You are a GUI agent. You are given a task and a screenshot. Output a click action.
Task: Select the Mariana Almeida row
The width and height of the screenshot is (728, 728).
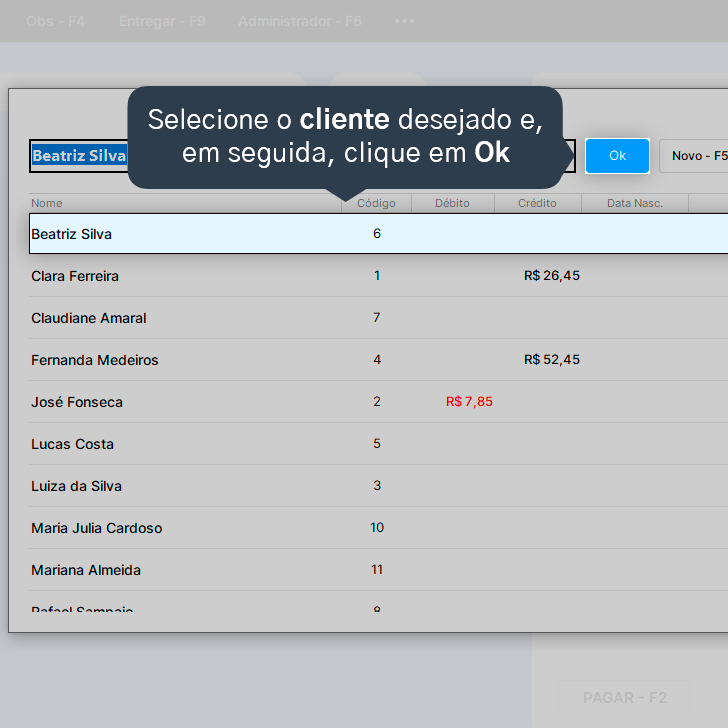(378, 570)
